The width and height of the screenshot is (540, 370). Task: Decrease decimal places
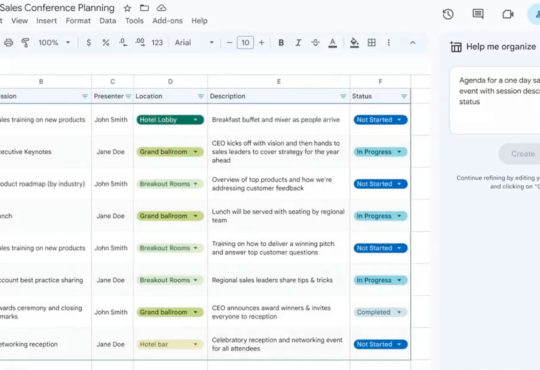[123, 42]
